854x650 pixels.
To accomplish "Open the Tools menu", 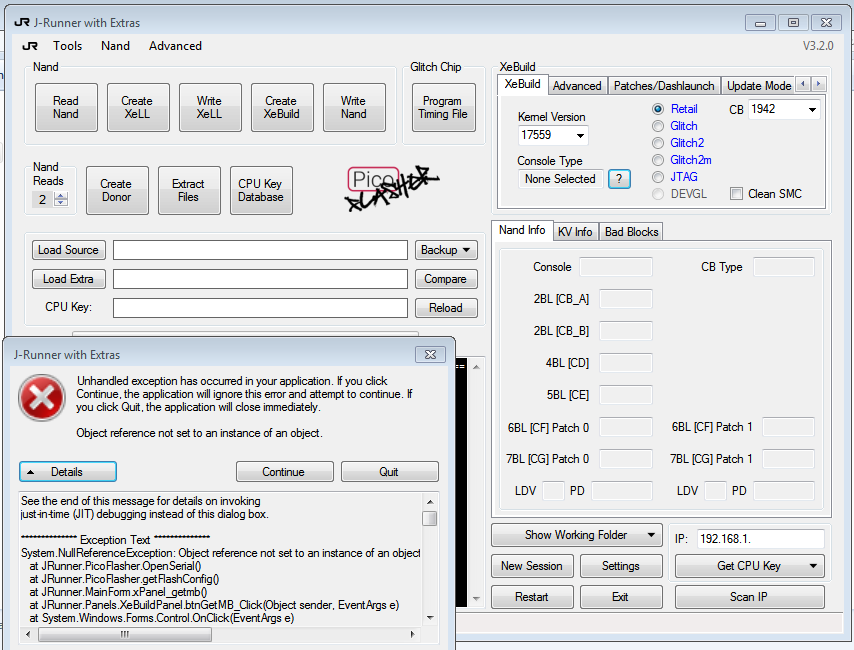I will click(68, 46).
